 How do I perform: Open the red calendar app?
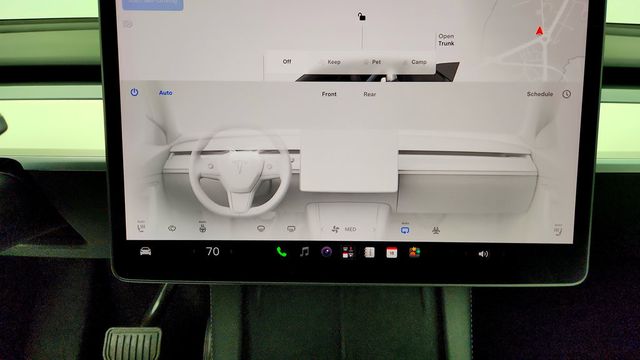(391, 253)
